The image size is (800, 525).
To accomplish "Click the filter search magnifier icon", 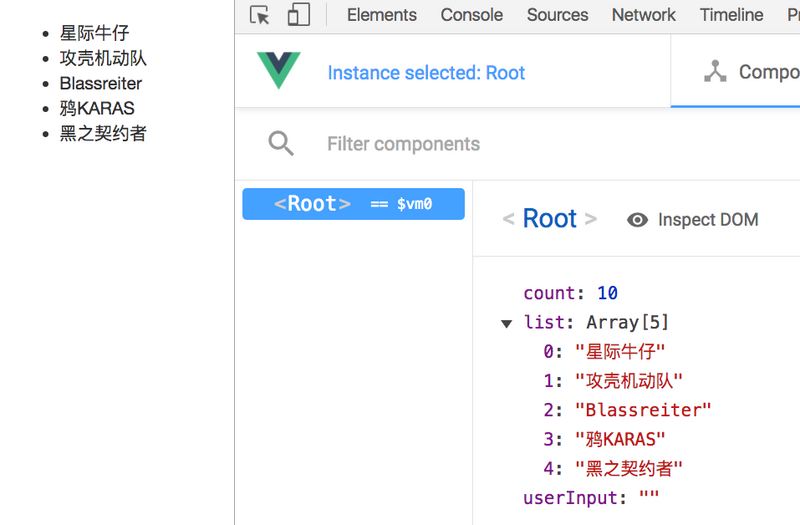I will point(281,144).
